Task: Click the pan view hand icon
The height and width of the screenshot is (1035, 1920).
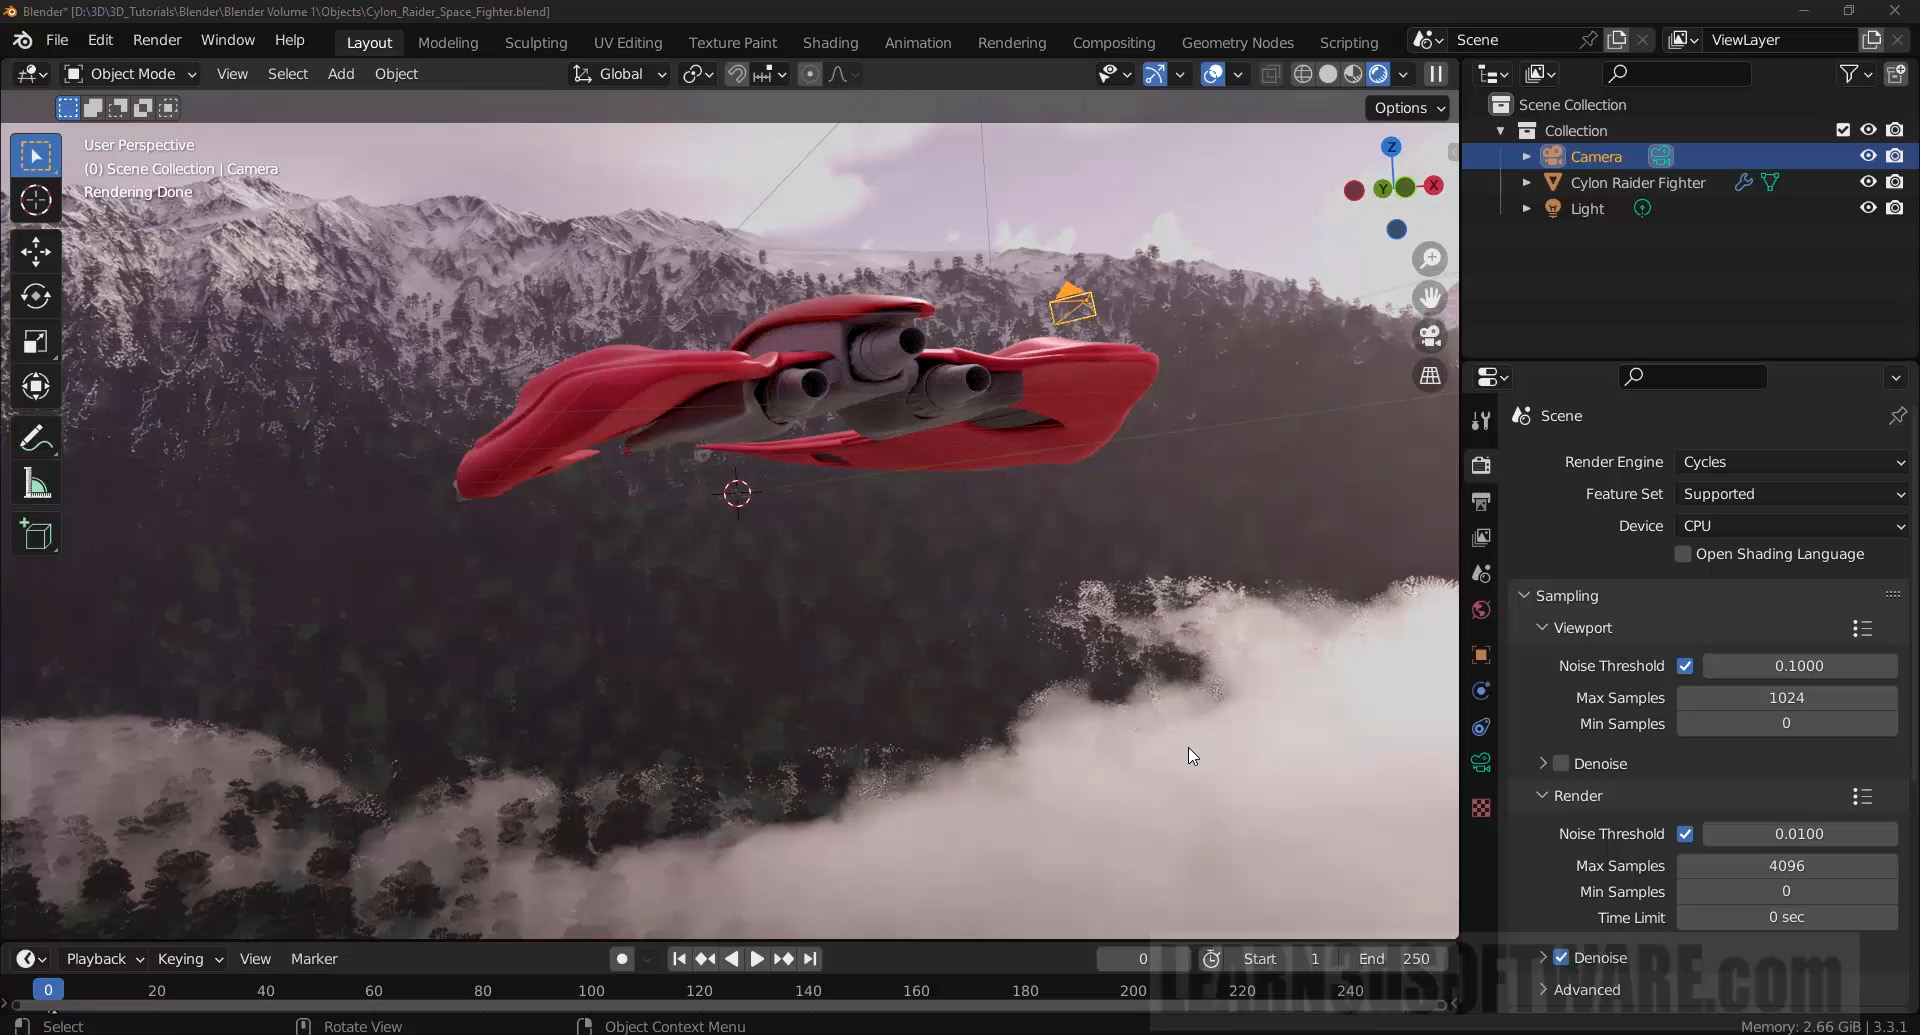Action: (1431, 298)
